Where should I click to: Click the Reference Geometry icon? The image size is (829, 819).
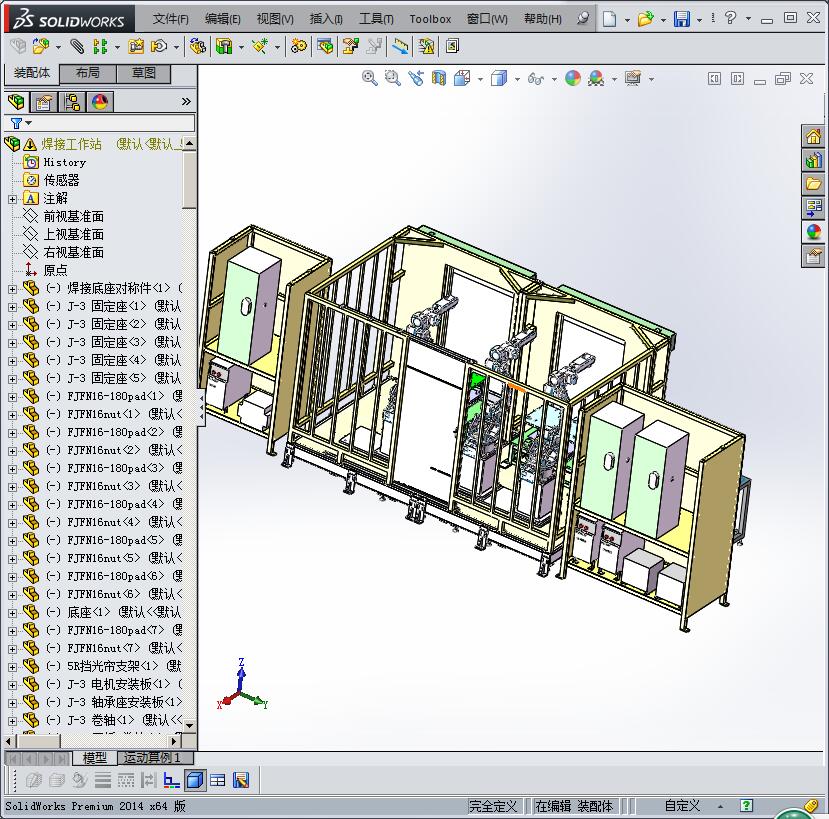260,47
